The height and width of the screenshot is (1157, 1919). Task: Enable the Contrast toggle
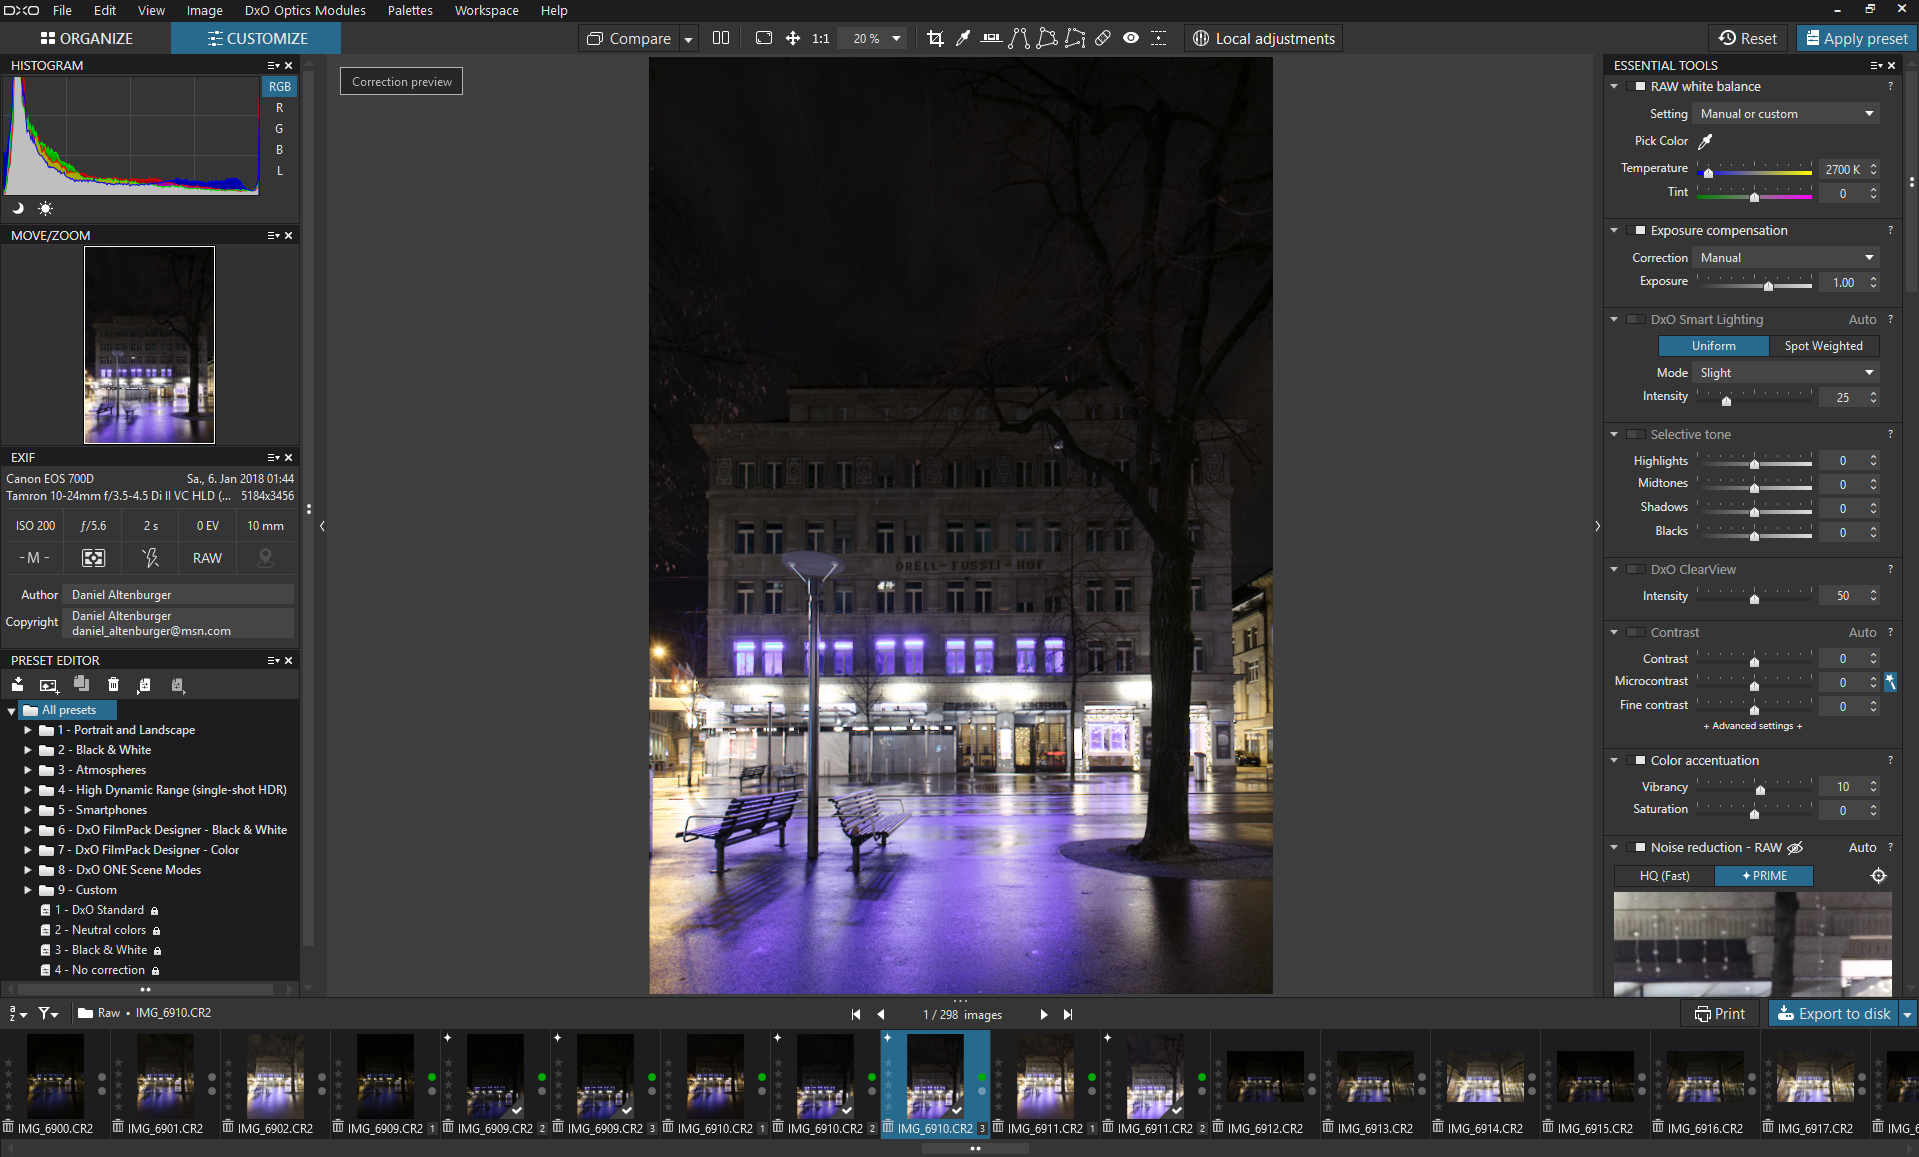(x=1636, y=633)
